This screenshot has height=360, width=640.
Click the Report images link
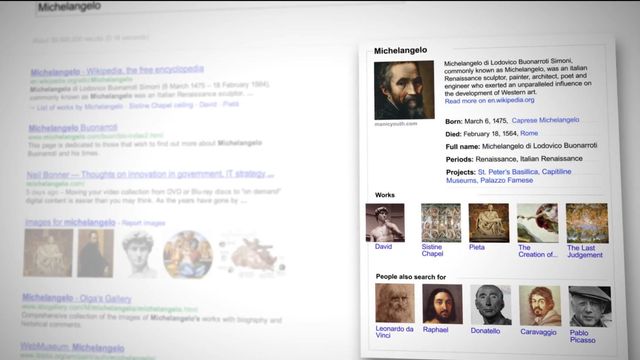coord(143,223)
